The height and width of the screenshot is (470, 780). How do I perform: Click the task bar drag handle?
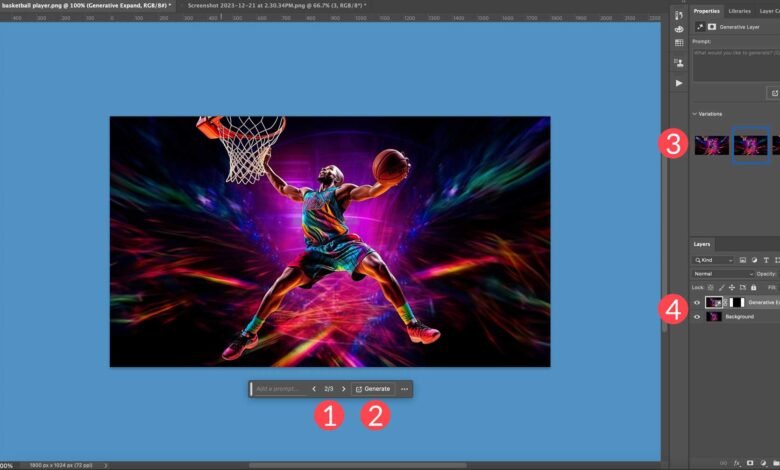coord(251,389)
